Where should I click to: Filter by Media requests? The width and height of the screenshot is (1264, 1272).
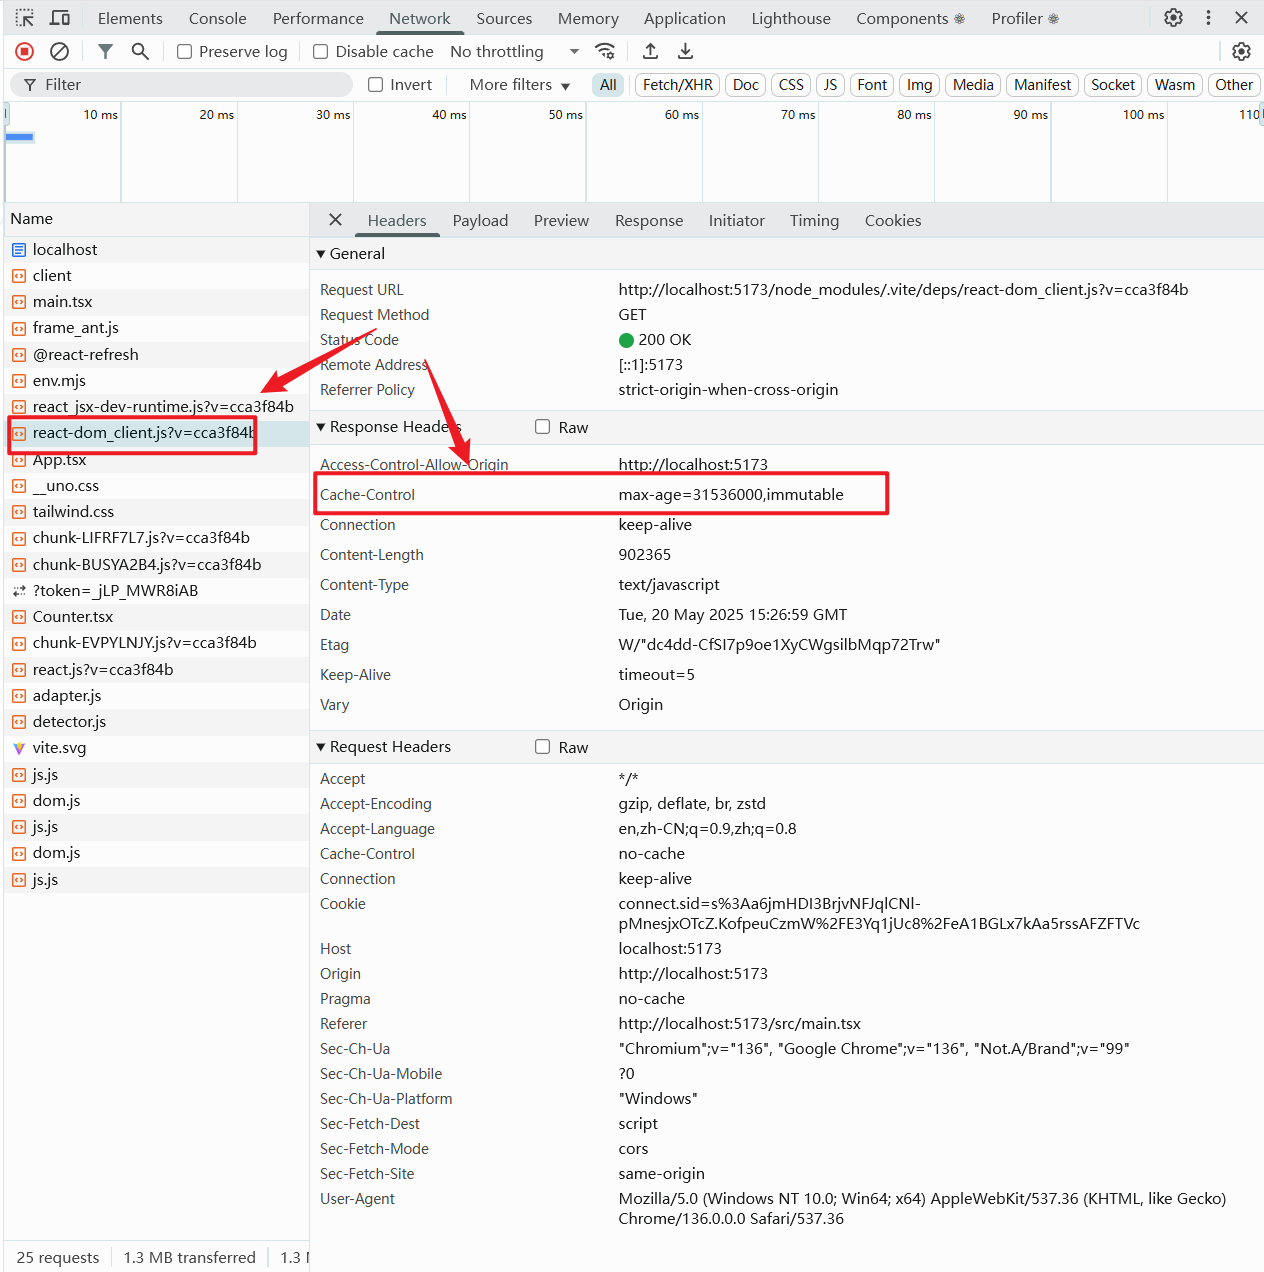(x=973, y=85)
